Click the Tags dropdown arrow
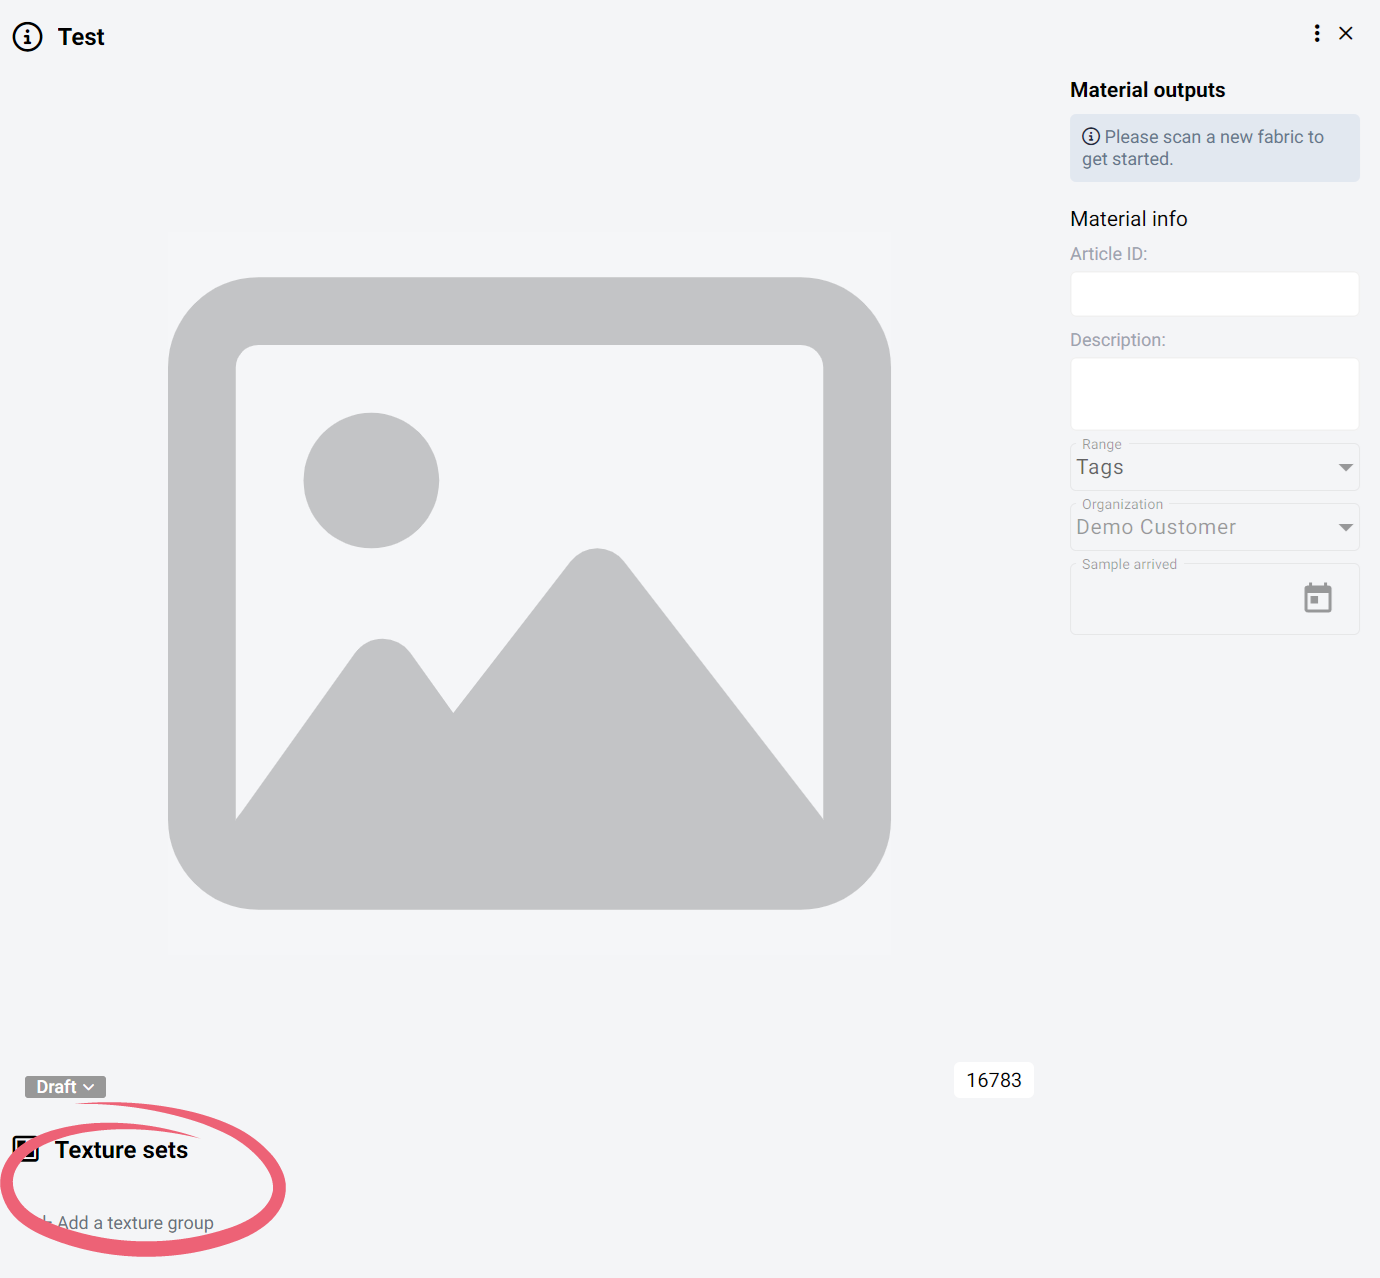 click(1345, 468)
